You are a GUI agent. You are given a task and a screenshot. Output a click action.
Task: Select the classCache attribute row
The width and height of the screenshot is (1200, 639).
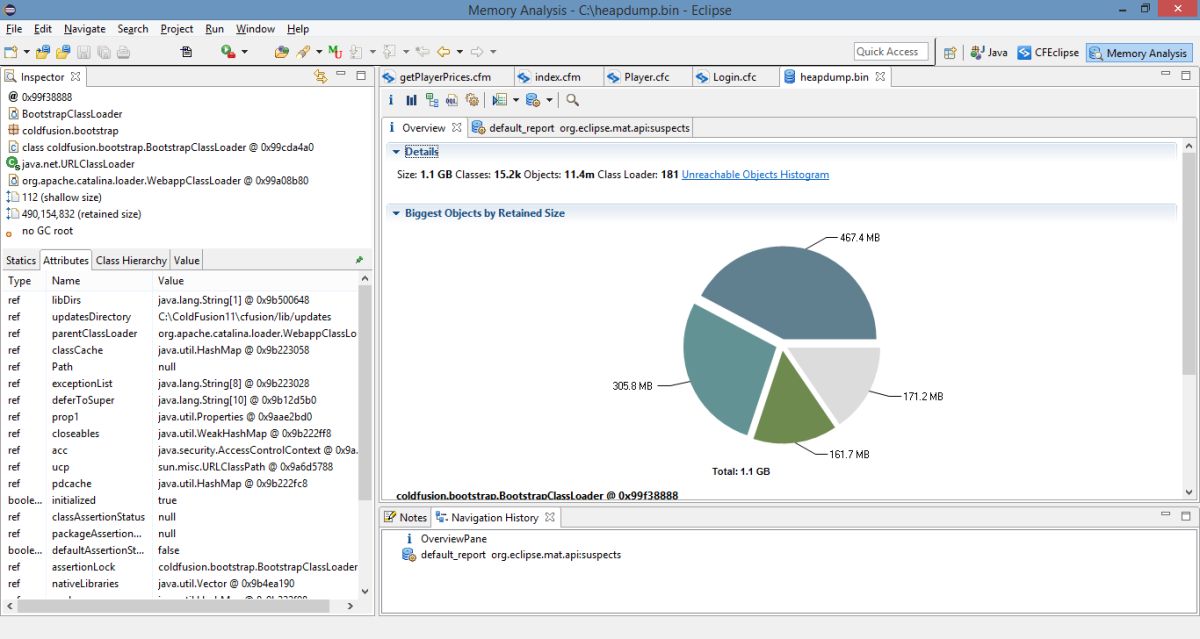coord(181,350)
